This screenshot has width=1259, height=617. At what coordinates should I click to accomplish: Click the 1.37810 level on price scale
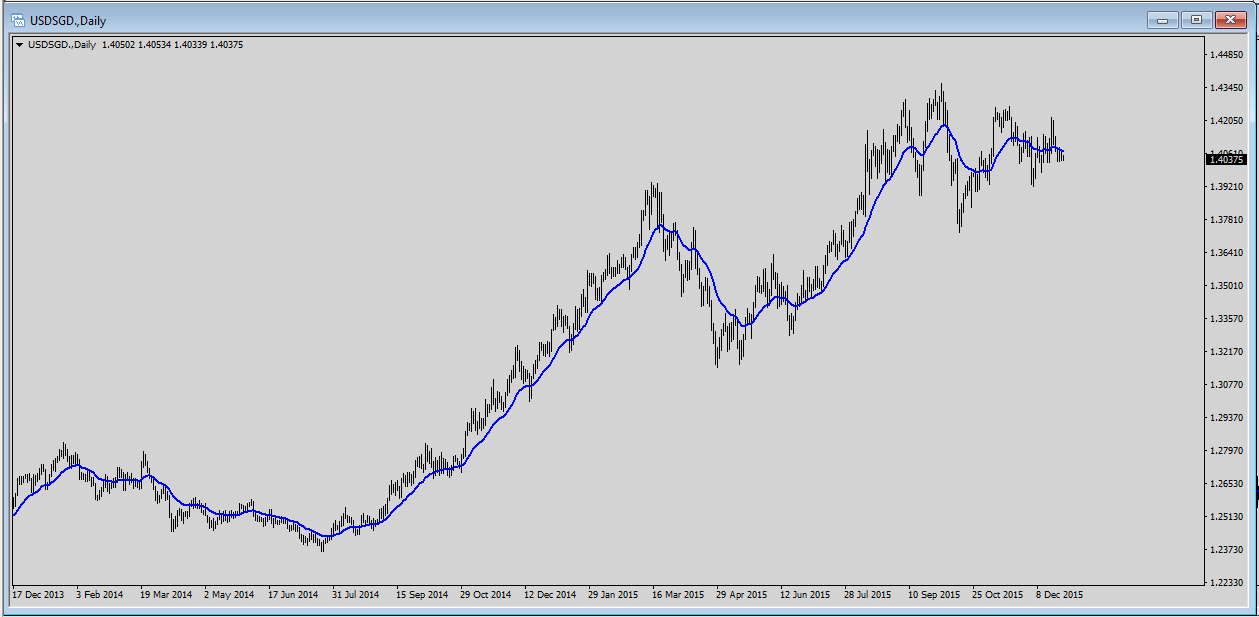[1226, 220]
